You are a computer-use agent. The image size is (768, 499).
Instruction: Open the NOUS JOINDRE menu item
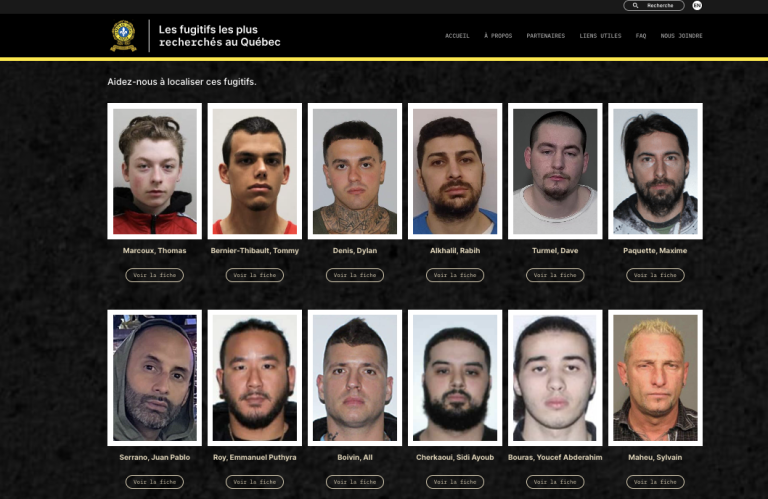pyautogui.click(x=681, y=36)
